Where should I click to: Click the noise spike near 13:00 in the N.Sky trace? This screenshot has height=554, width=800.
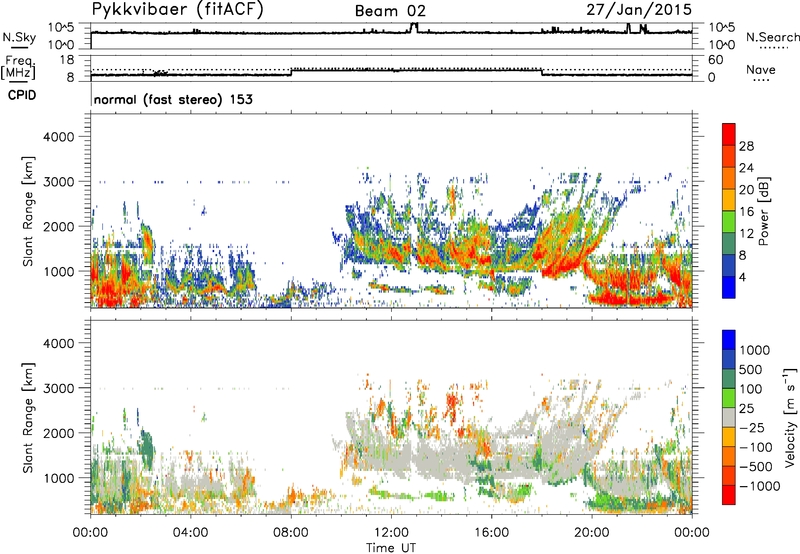[x=414, y=28]
